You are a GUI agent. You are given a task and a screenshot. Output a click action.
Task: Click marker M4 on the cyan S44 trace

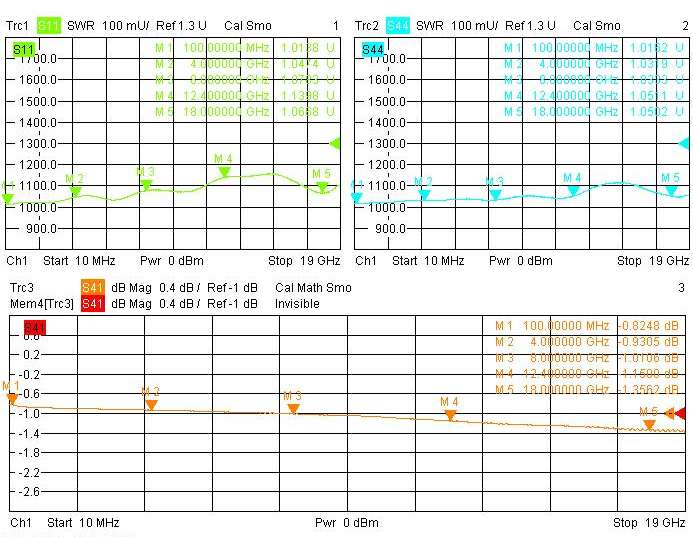point(572,190)
